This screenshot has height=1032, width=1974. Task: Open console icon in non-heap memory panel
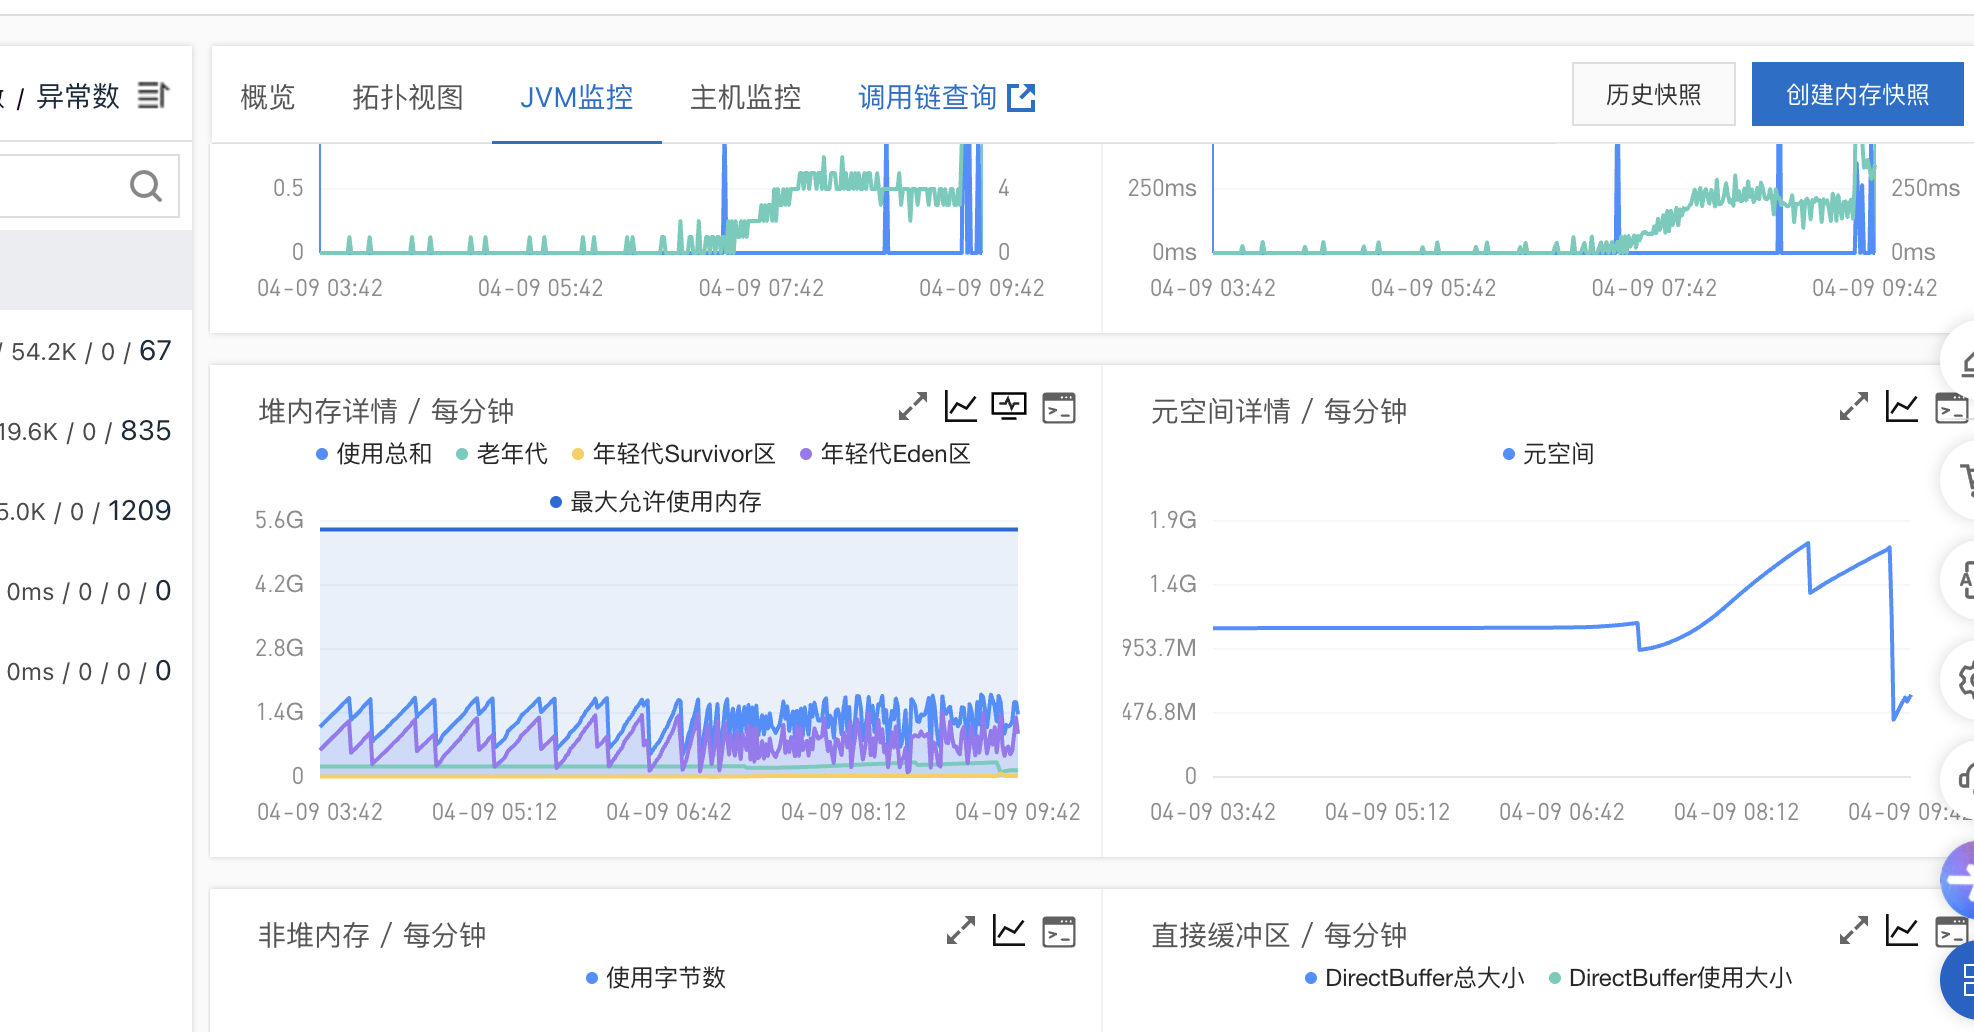1059,931
